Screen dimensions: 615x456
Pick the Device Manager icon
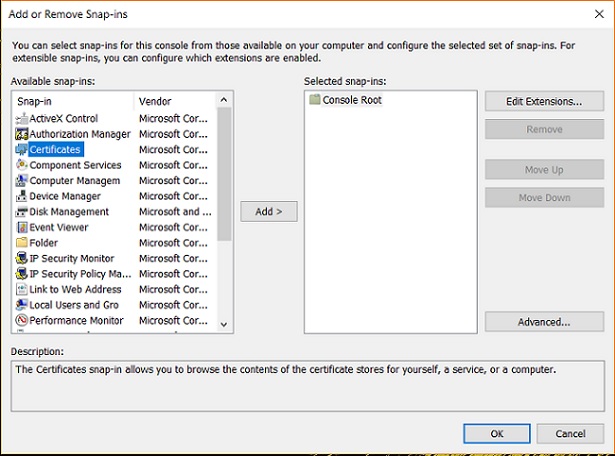[x=22, y=196]
